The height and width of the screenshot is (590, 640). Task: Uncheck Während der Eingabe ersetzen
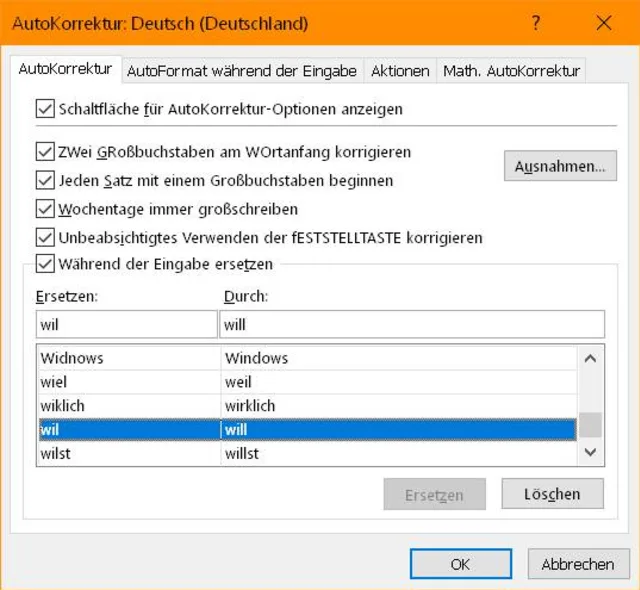click(x=45, y=265)
